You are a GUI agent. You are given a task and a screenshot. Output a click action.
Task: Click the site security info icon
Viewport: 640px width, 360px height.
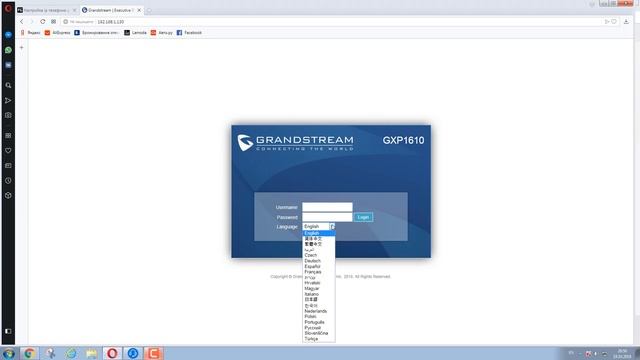65,22
